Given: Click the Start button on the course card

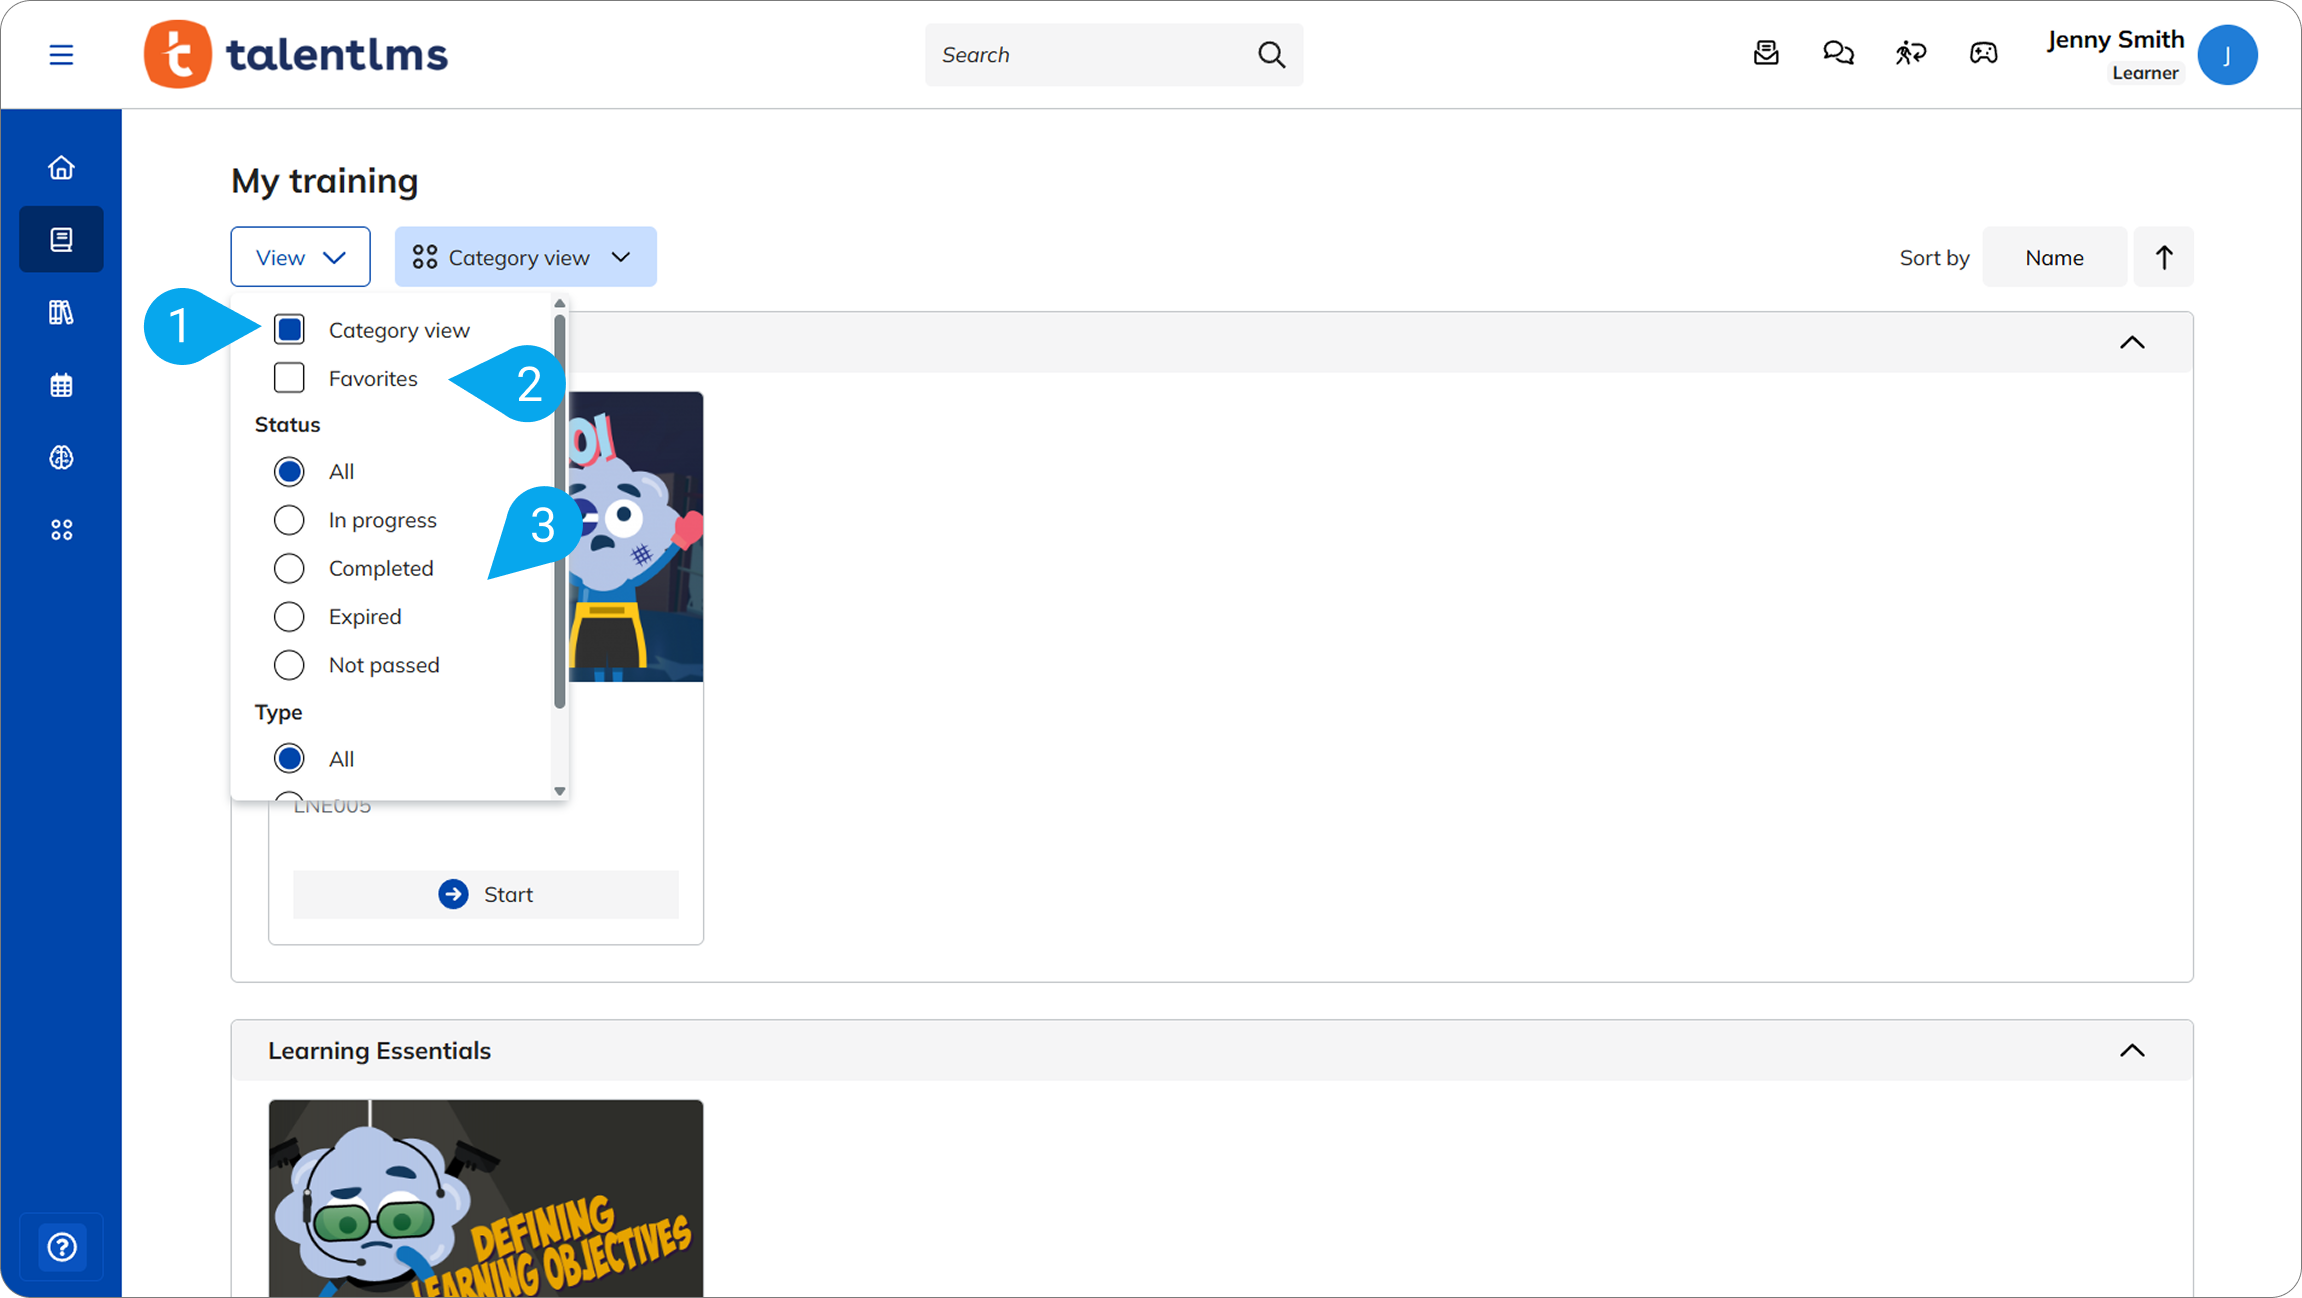Looking at the screenshot, I should coord(486,894).
